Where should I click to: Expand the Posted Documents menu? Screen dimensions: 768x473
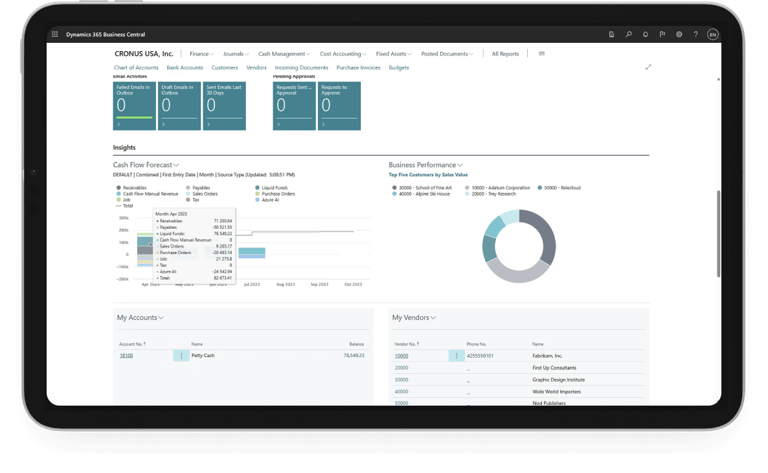[447, 54]
